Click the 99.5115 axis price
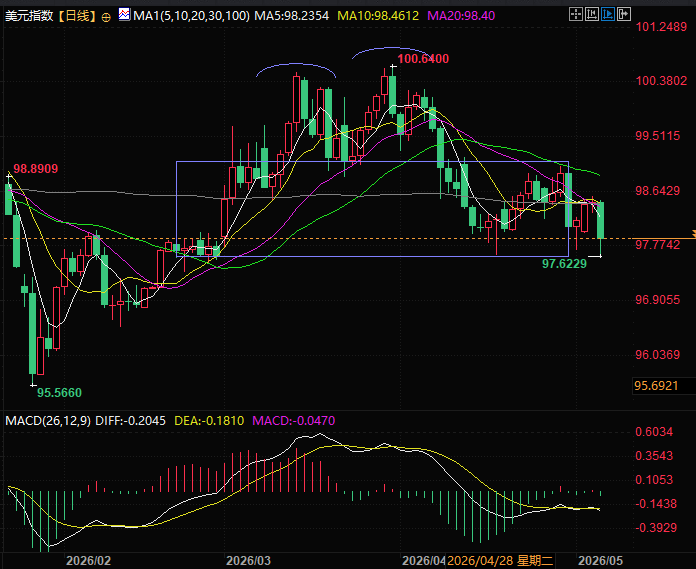 tap(658, 136)
